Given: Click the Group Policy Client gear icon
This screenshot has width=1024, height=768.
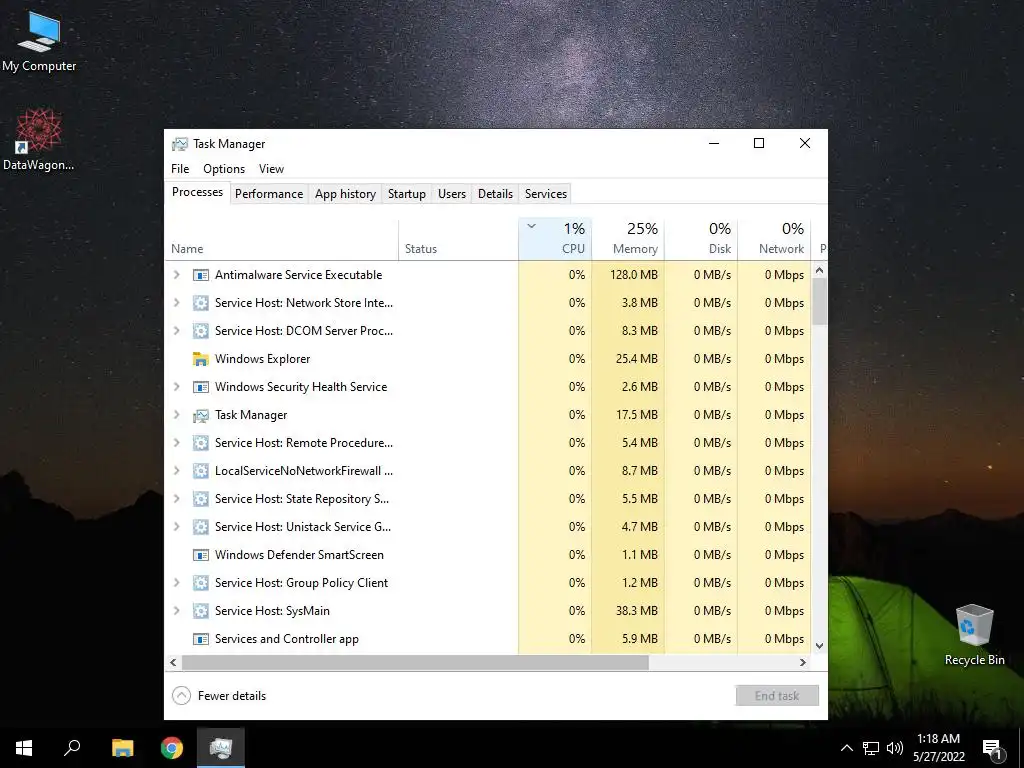Looking at the screenshot, I should [x=200, y=583].
